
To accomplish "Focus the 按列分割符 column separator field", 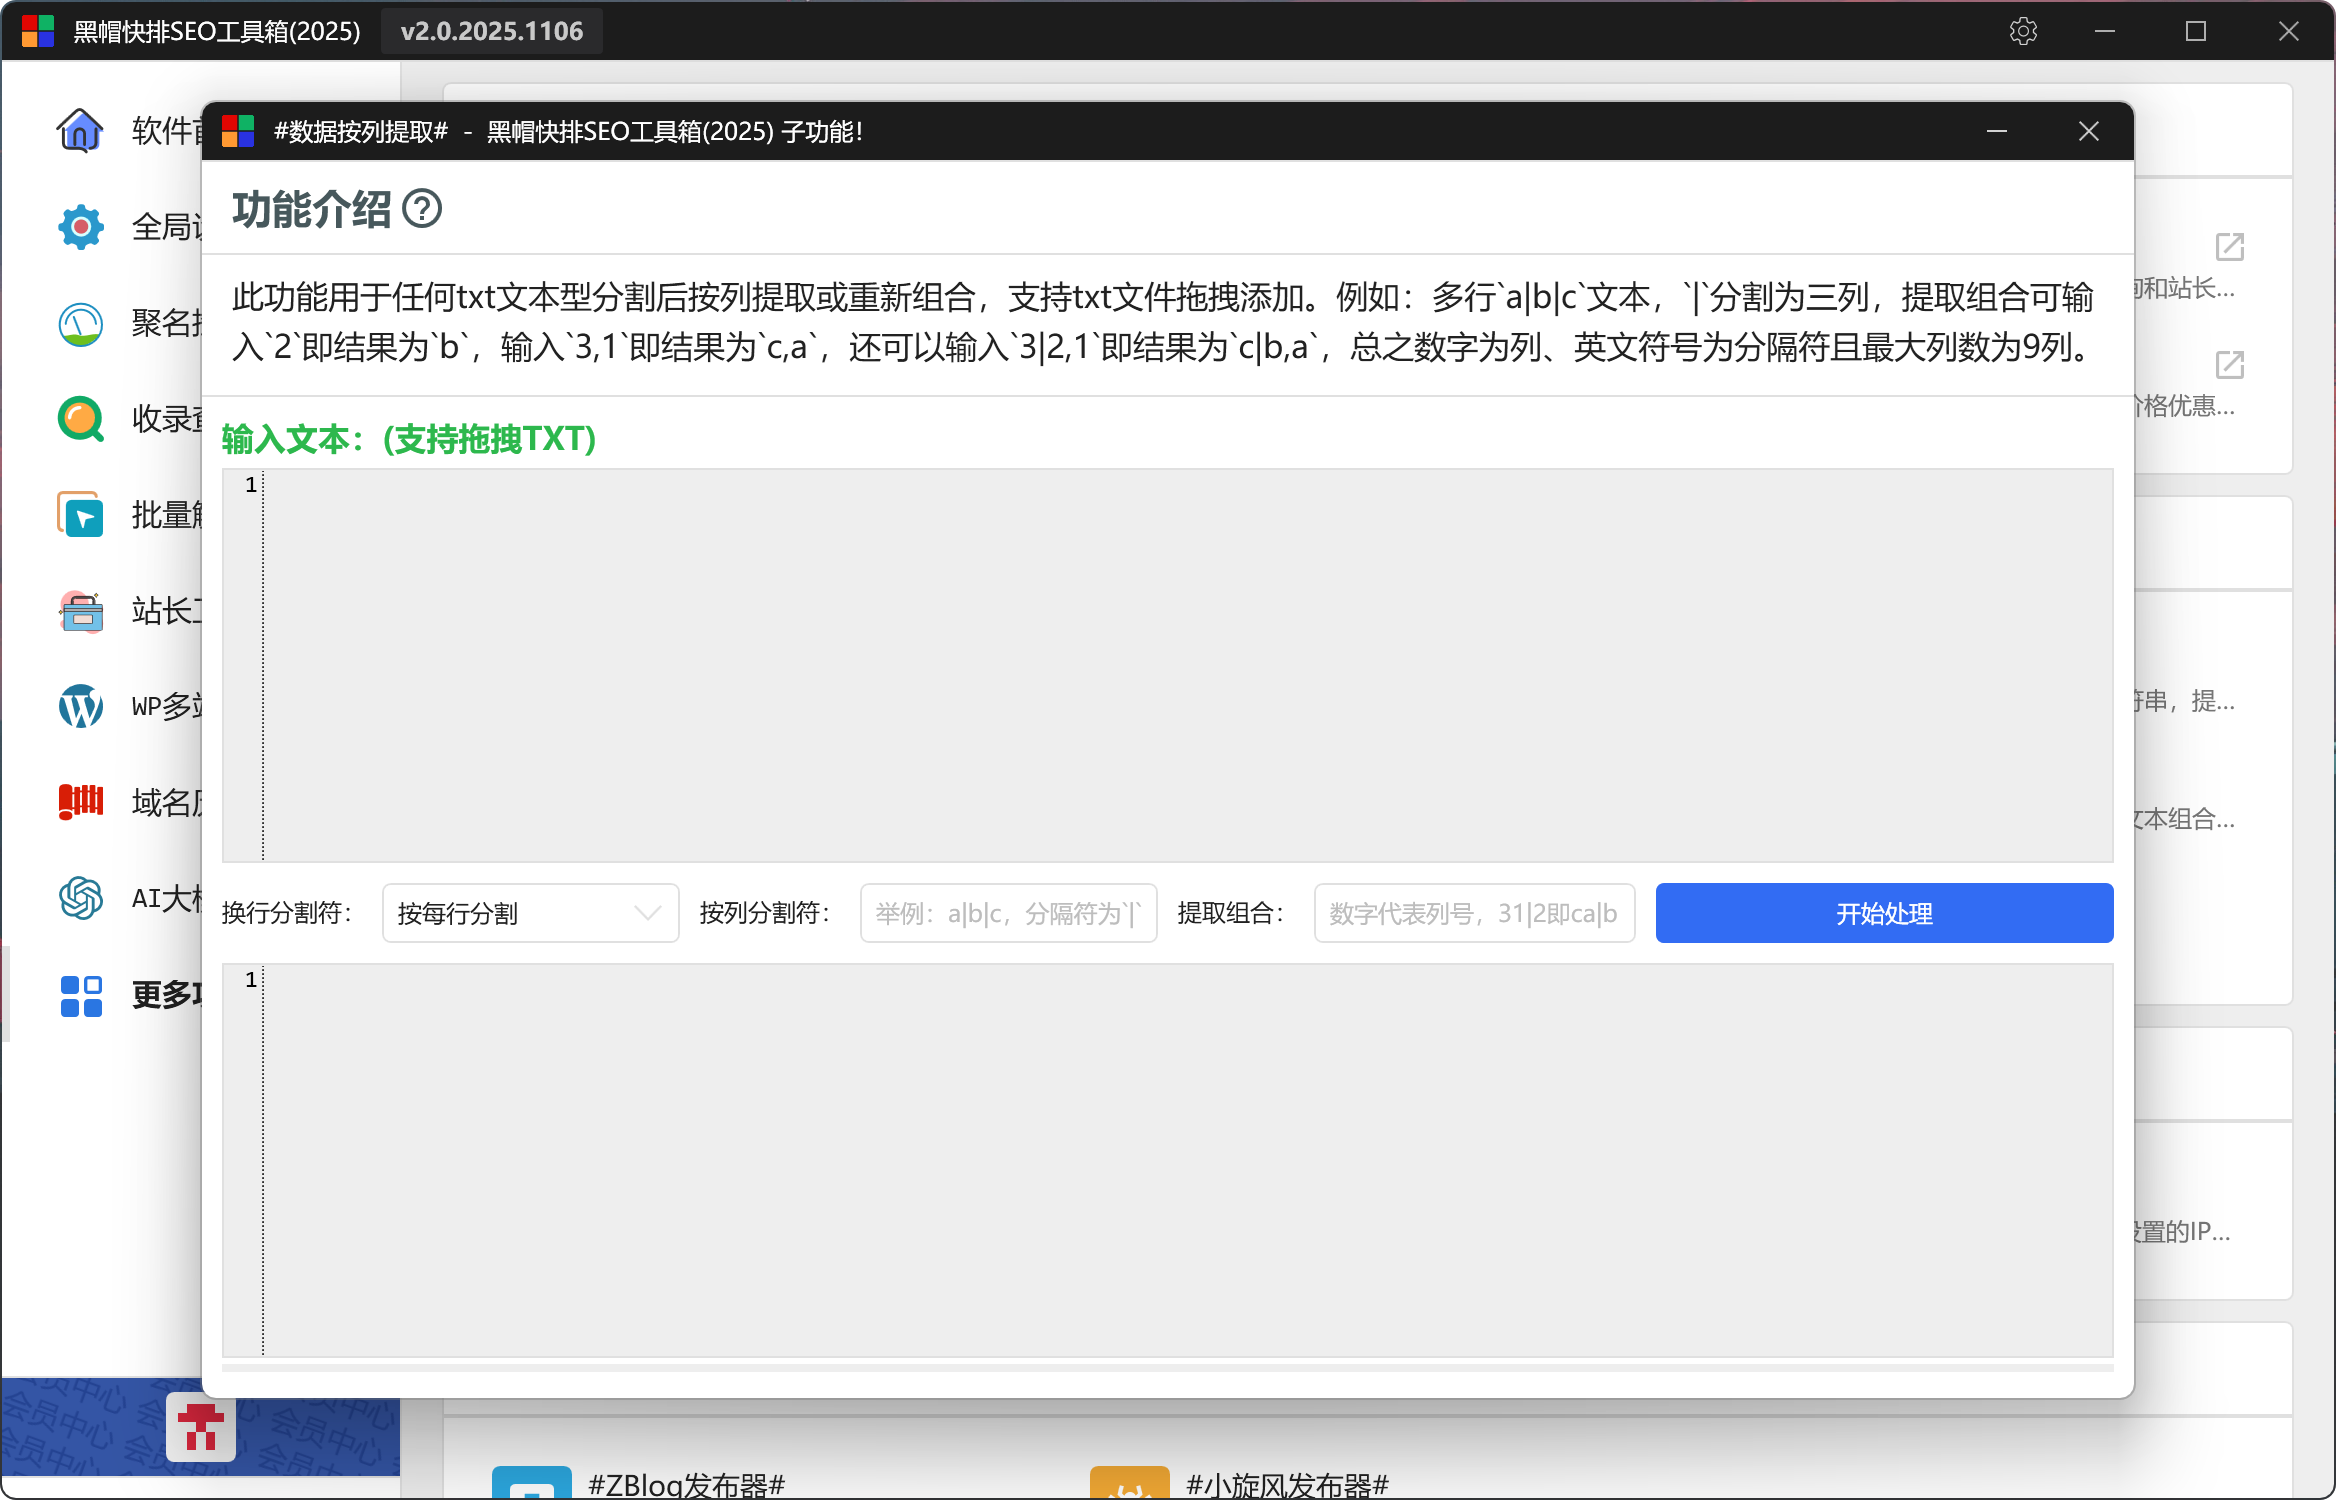I will pos(1008,913).
